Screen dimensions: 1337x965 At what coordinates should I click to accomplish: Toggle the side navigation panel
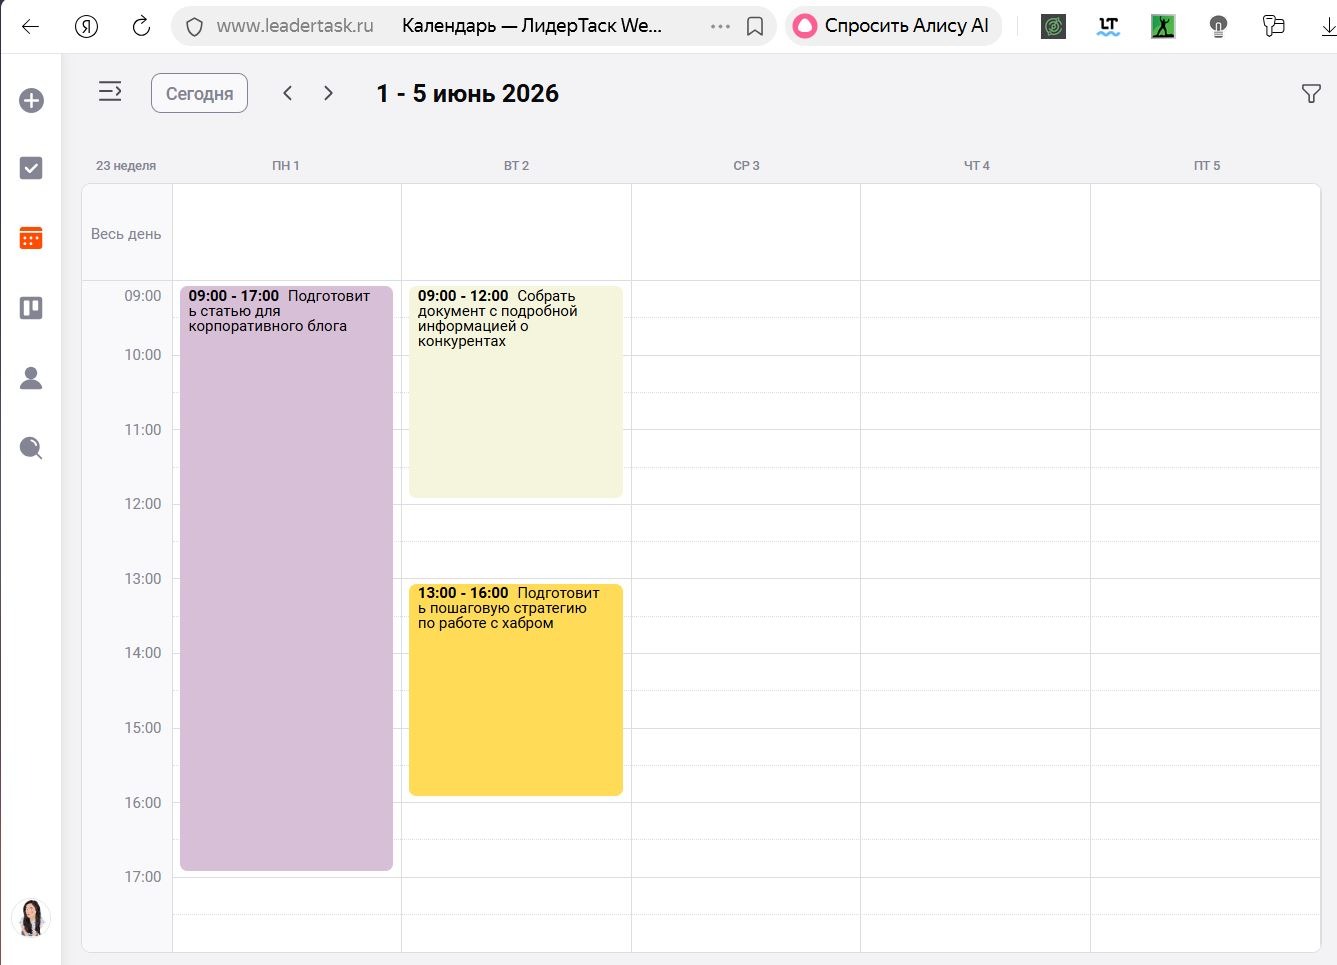110,92
